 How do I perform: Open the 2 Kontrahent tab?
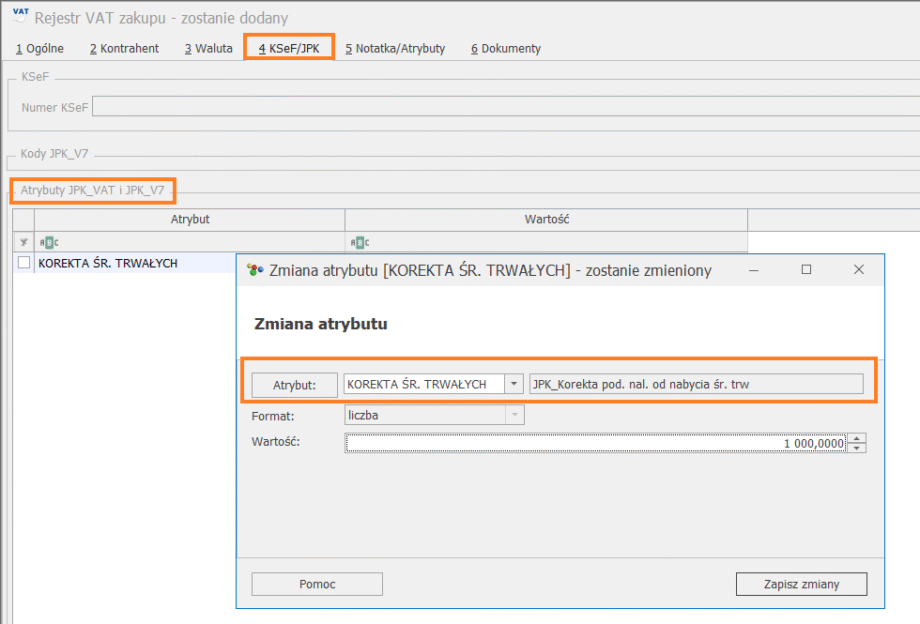point(124,48)
